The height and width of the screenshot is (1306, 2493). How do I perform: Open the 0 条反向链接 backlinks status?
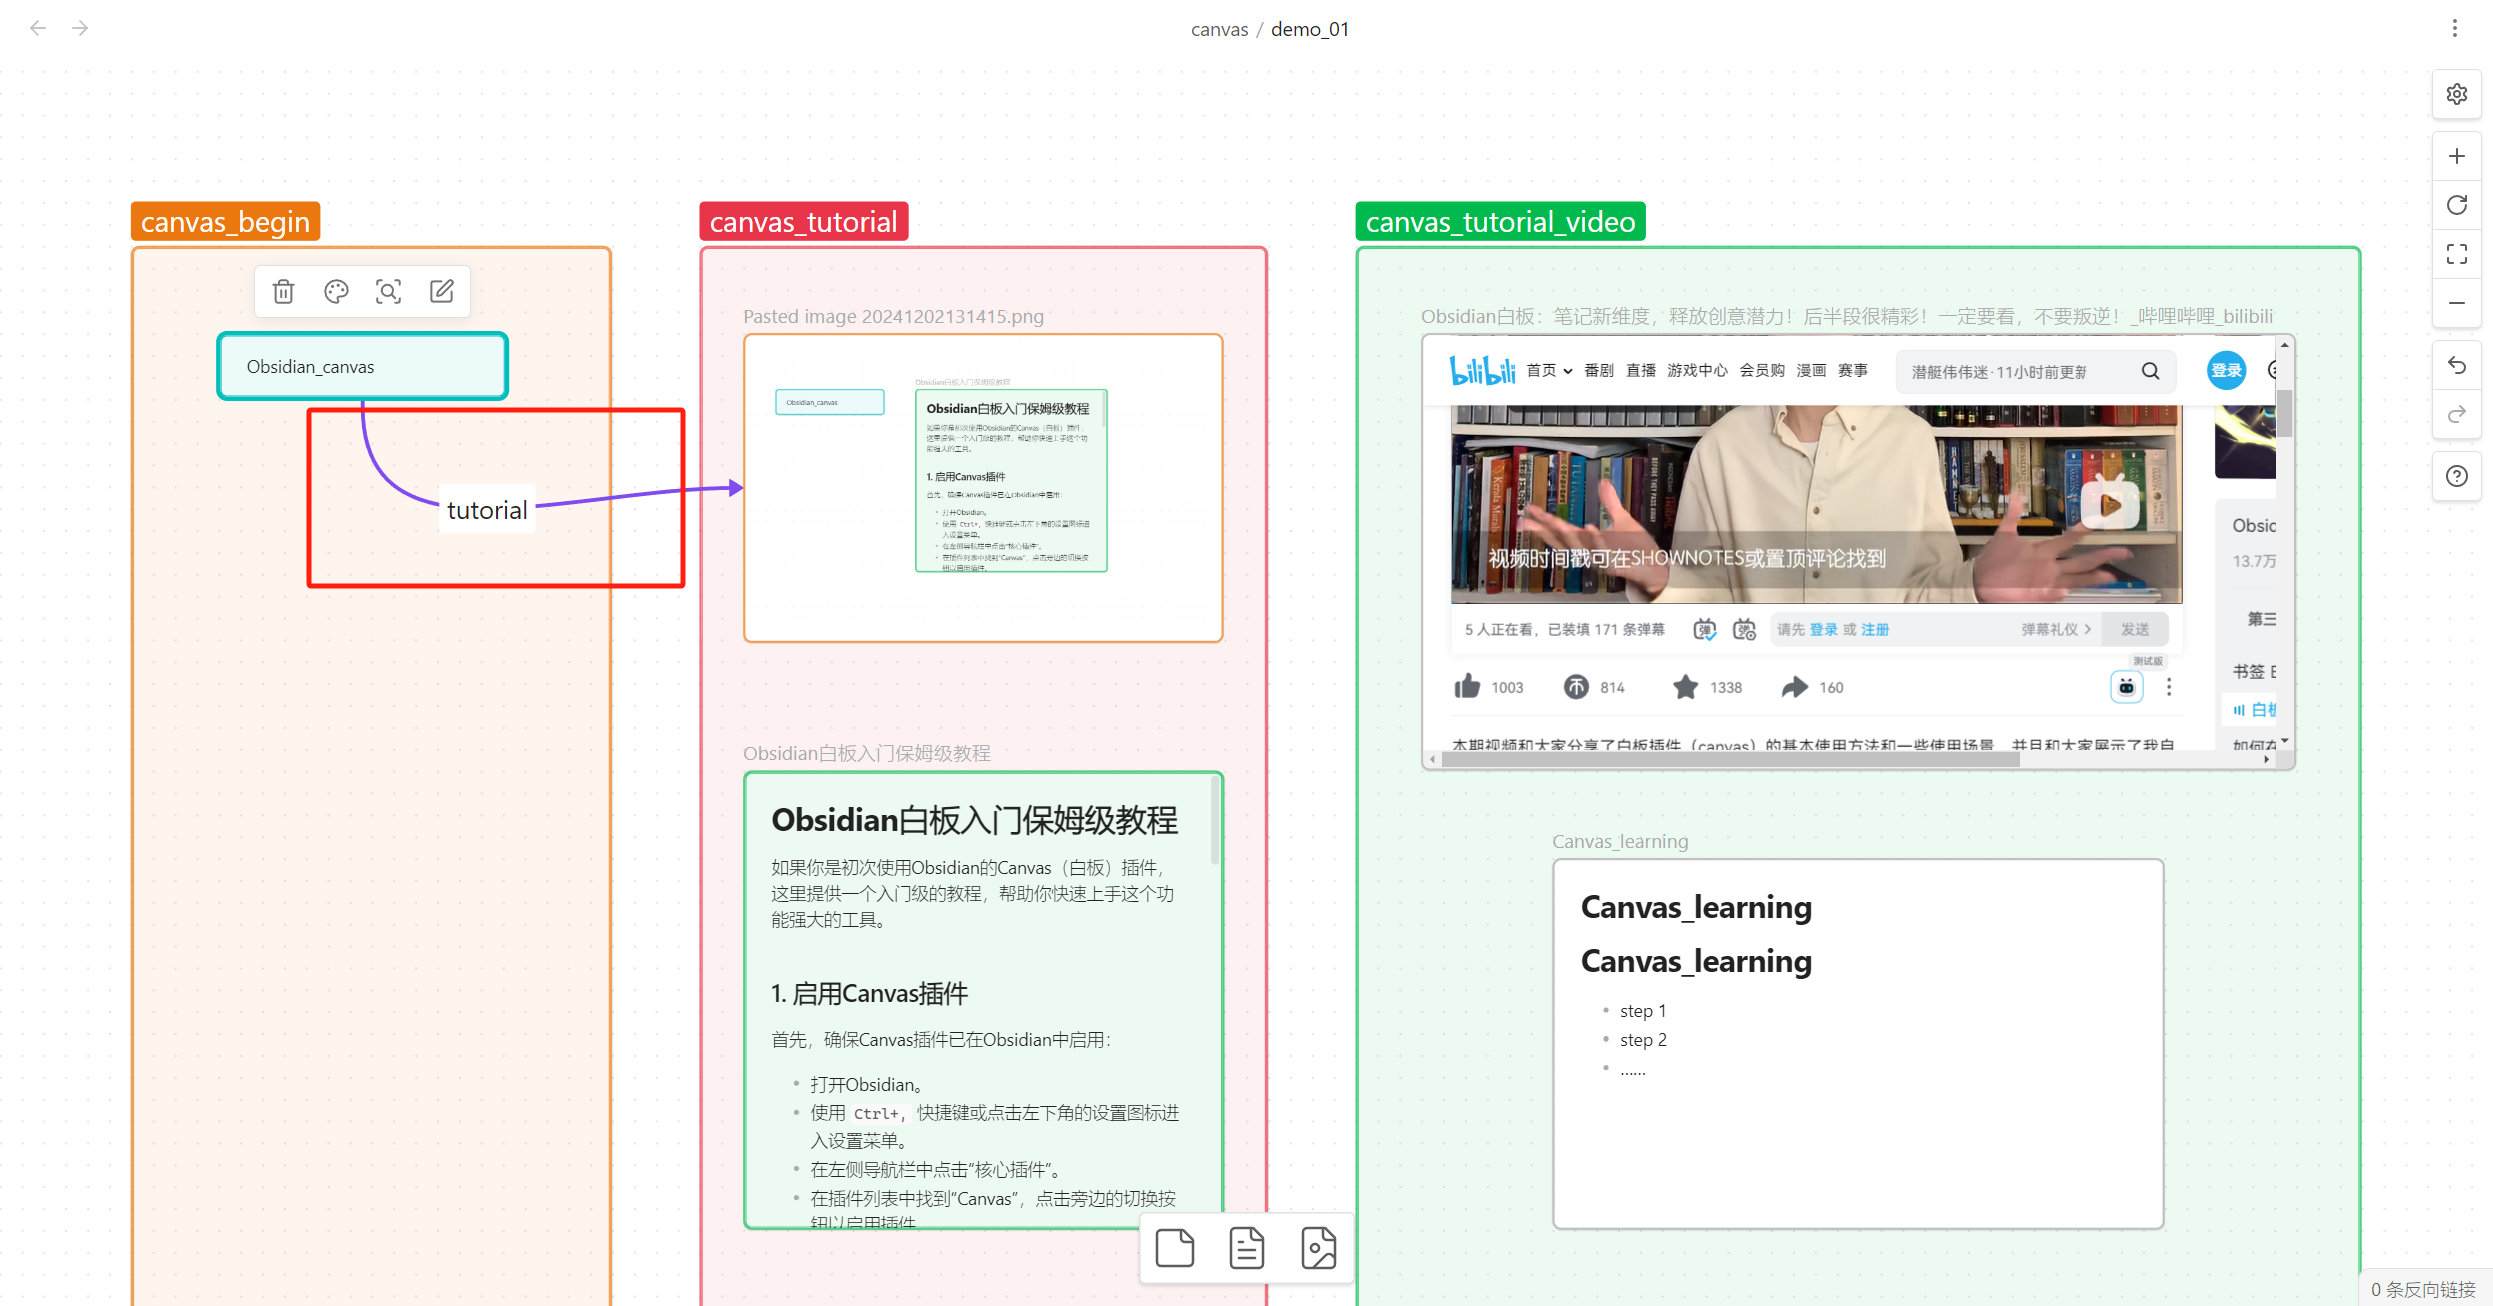(2422, 1289)
